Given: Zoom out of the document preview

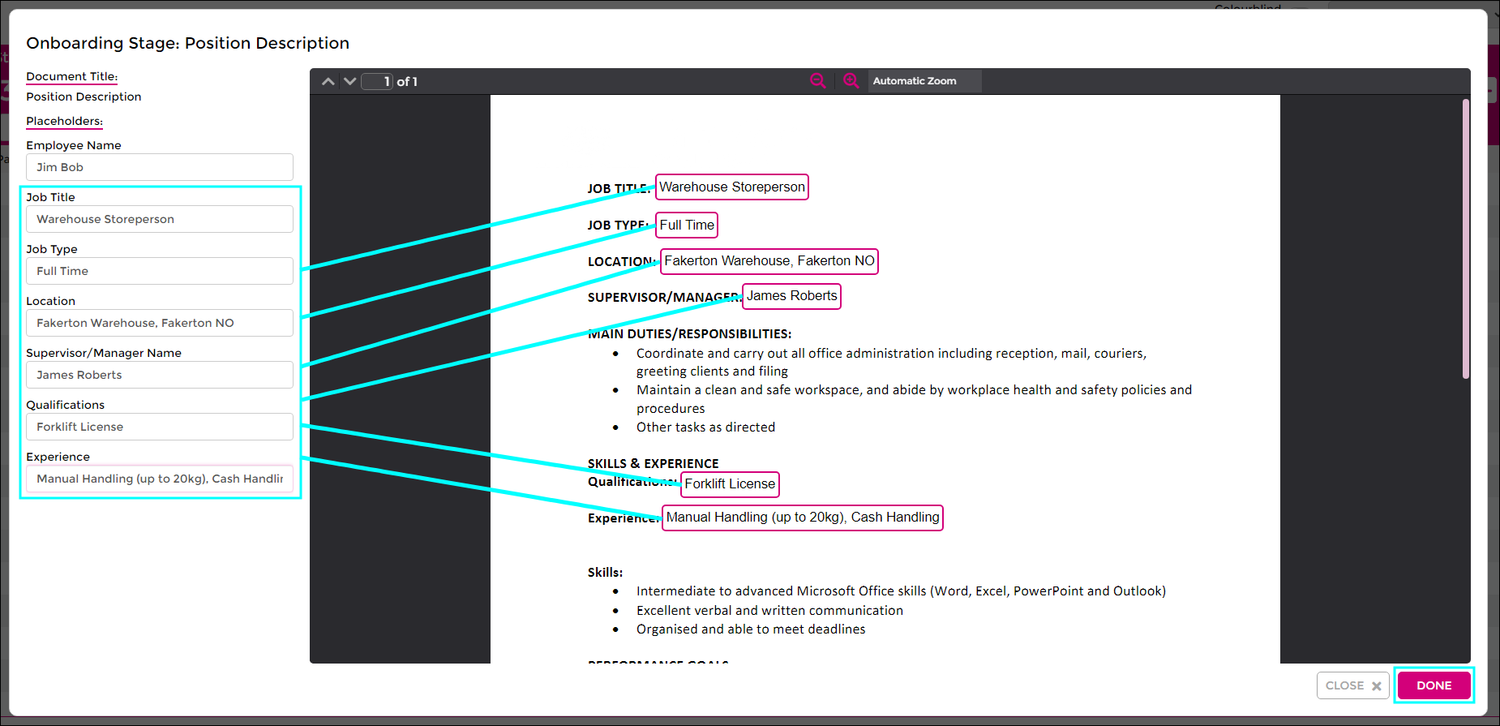Looking at the screenshot, I should [x=818, y=81].
